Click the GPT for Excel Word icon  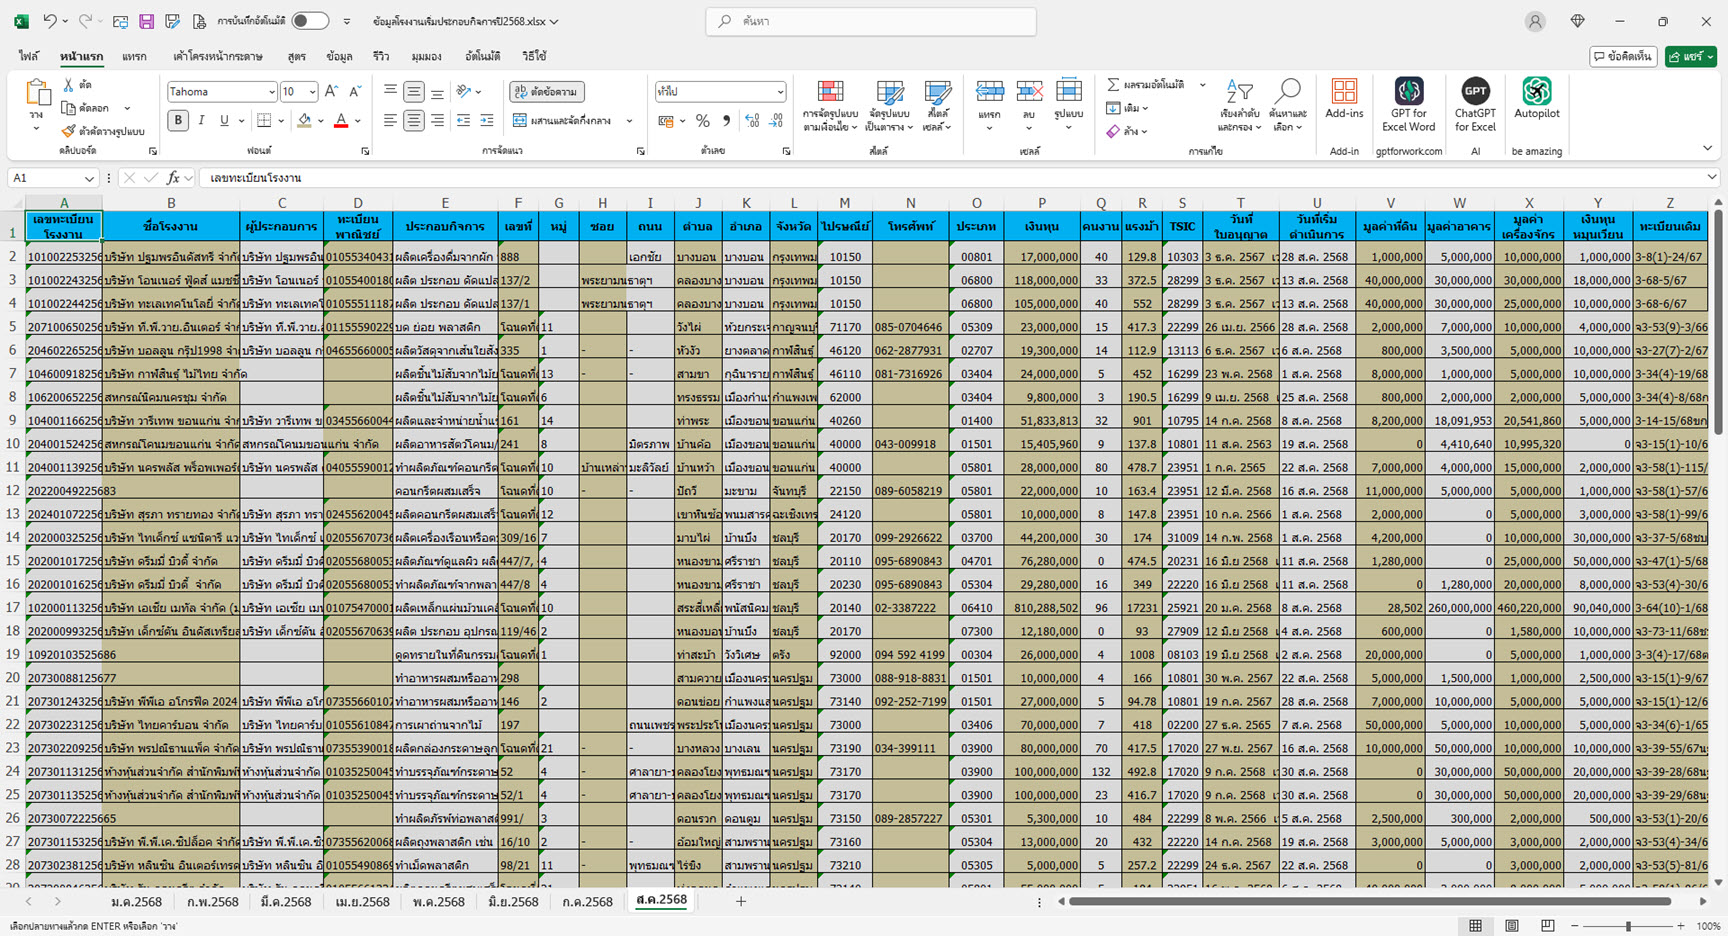(x=1408, y=92)
